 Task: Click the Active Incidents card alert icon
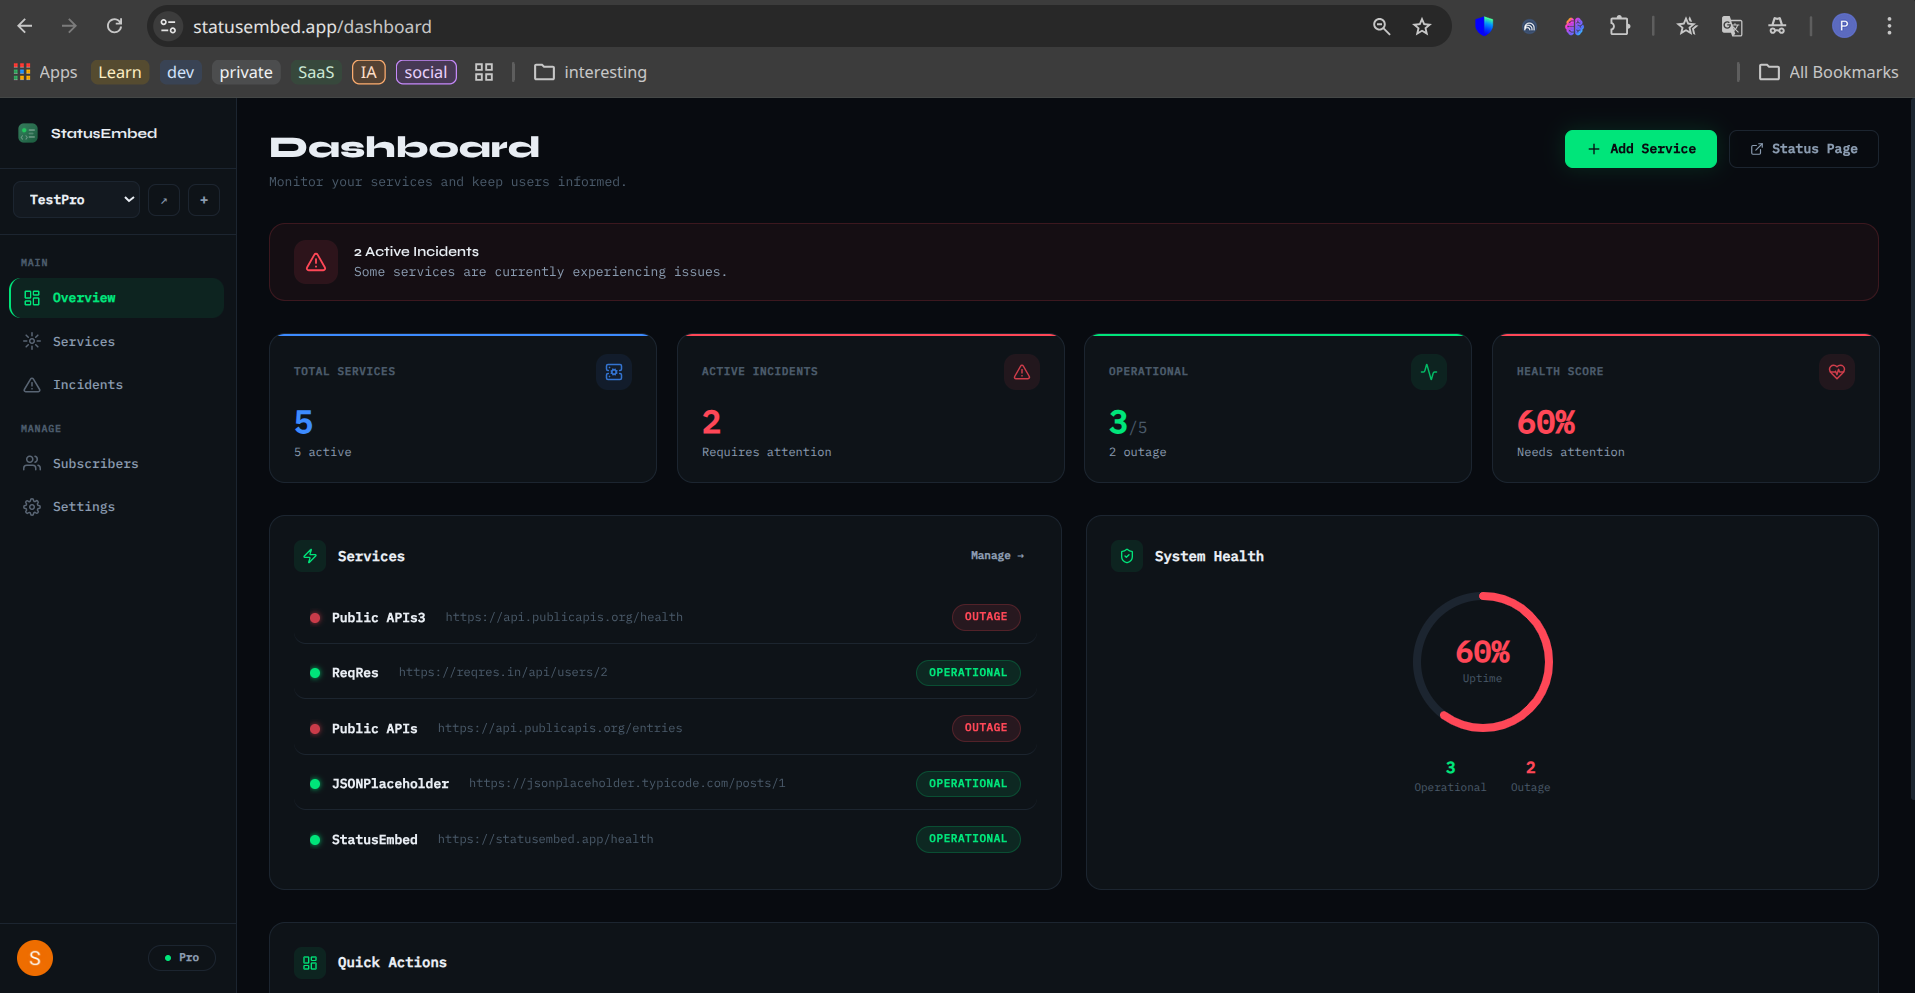click(x=1022, y=372)
